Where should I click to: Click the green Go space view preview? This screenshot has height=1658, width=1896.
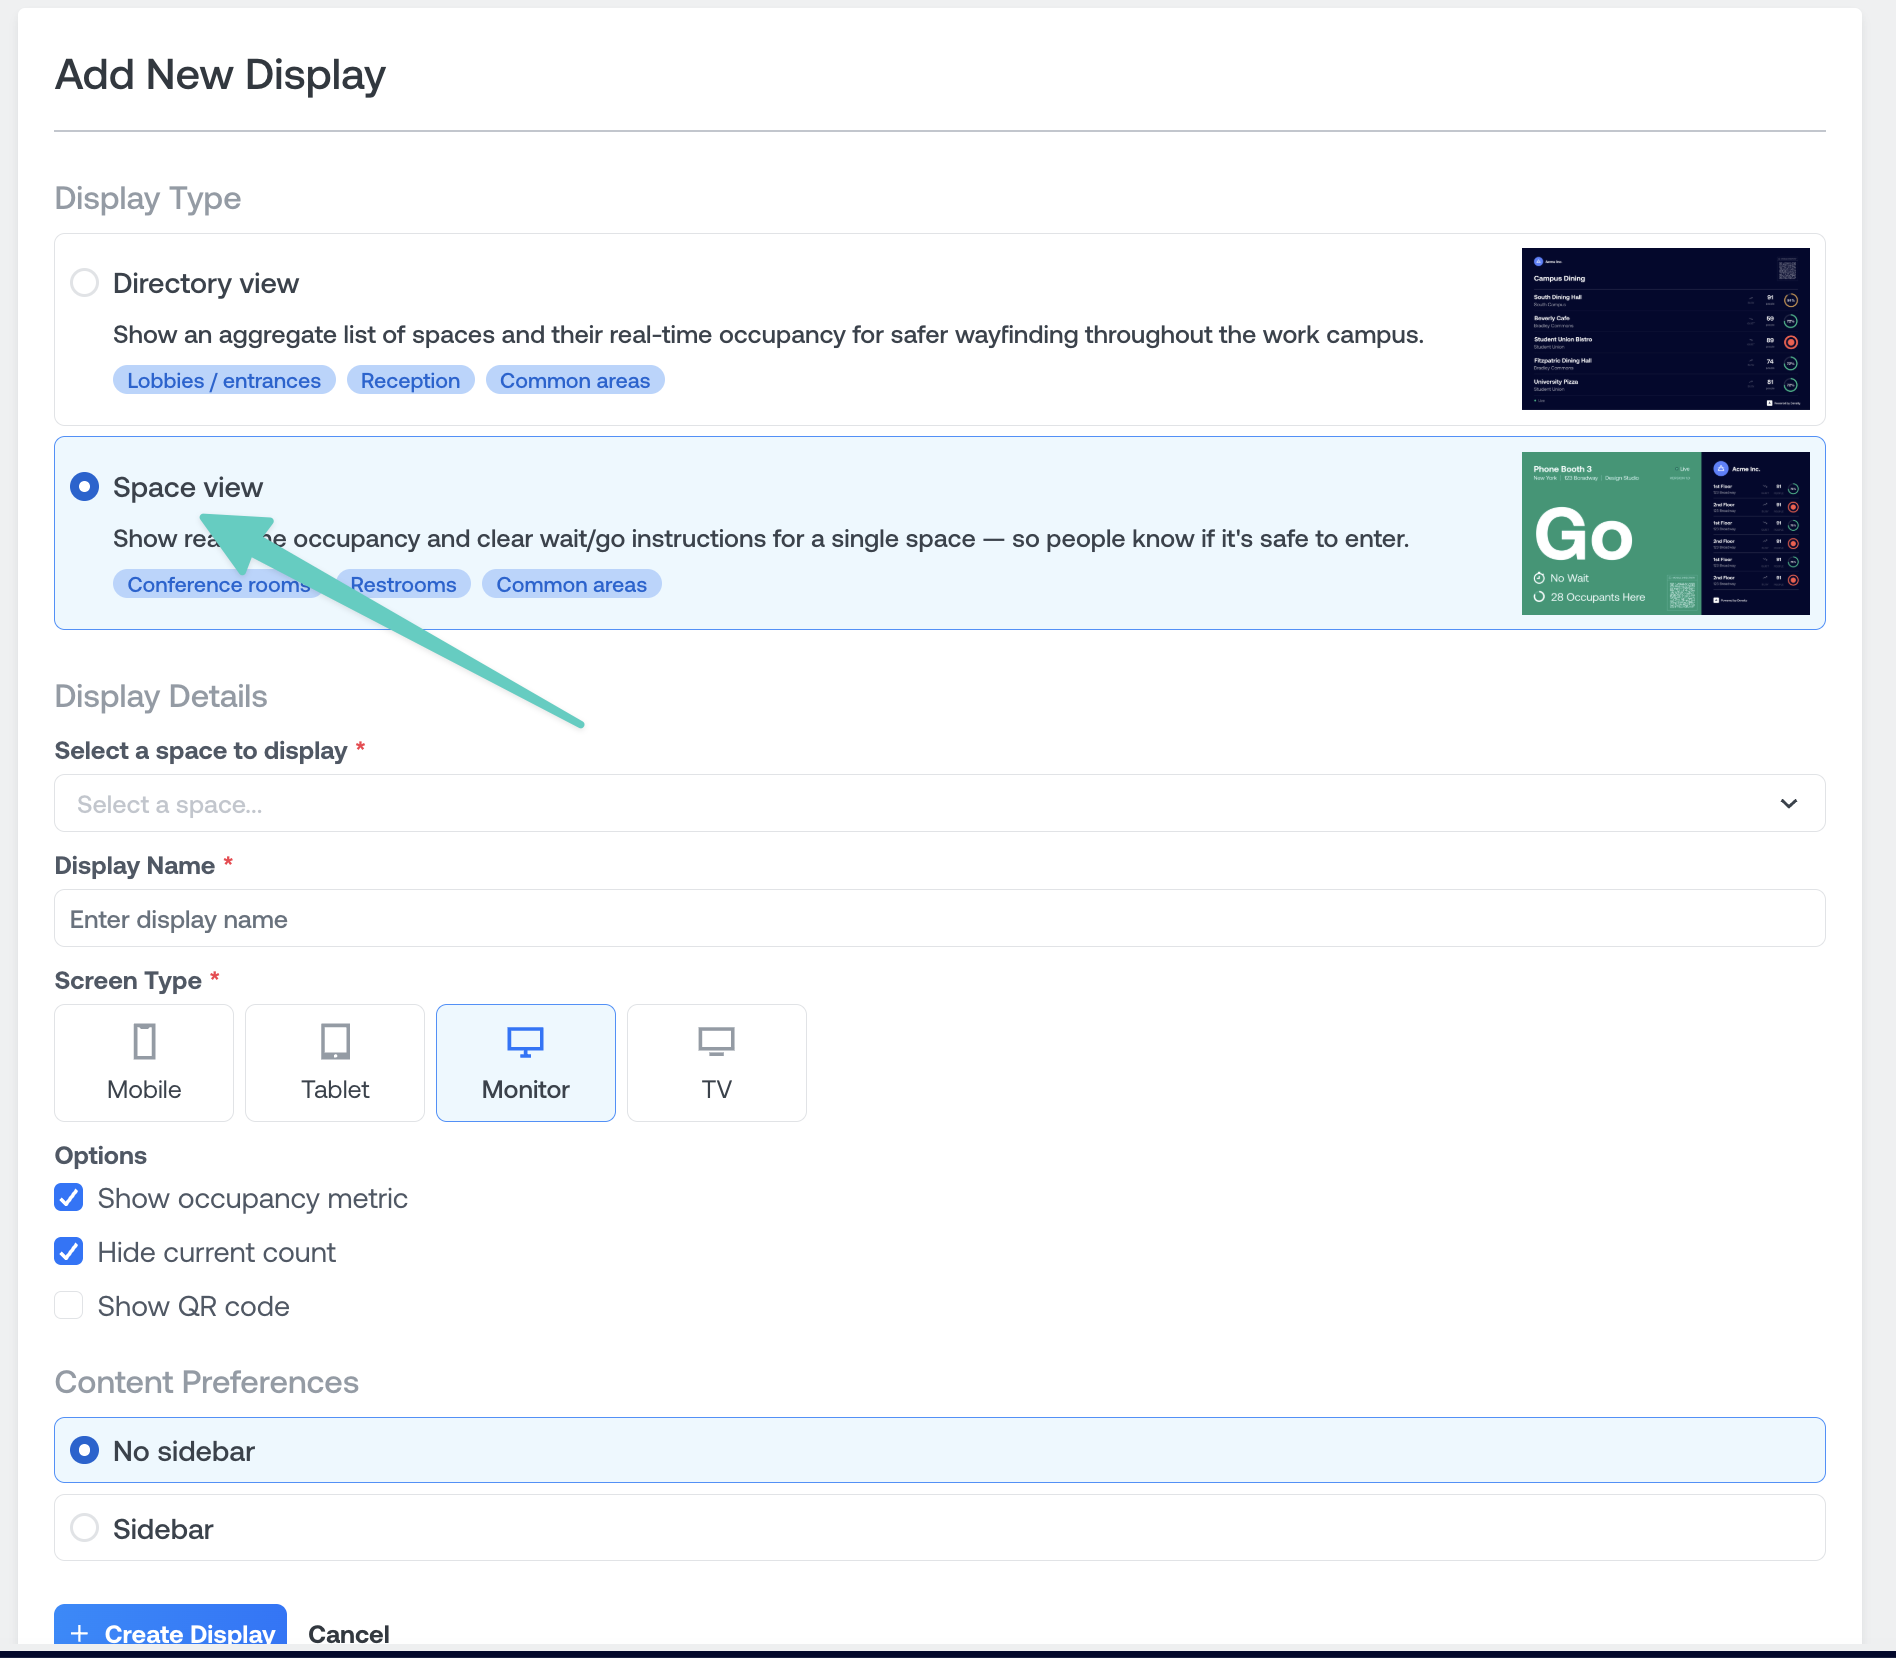click(1610, 533)
